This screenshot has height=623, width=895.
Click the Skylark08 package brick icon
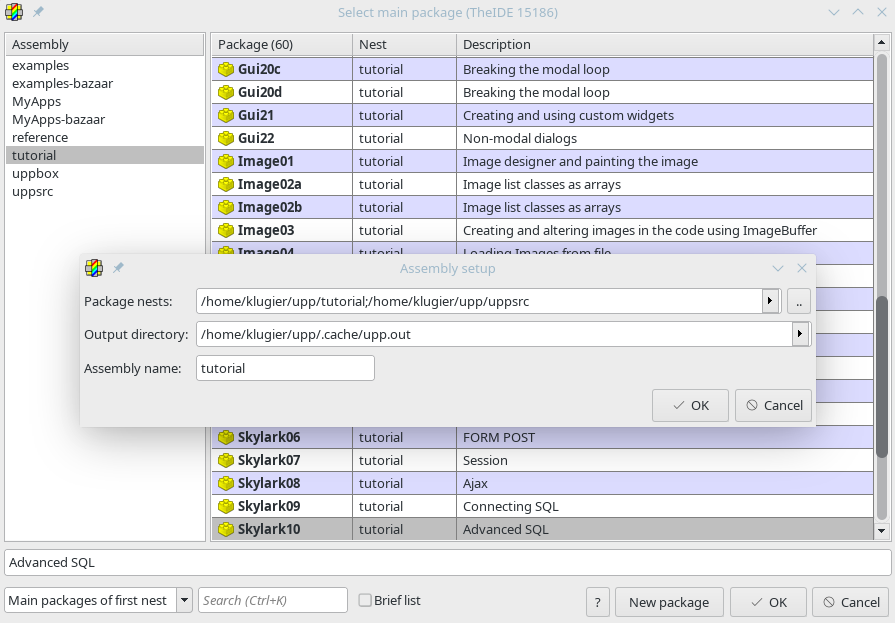click(226, 483)
